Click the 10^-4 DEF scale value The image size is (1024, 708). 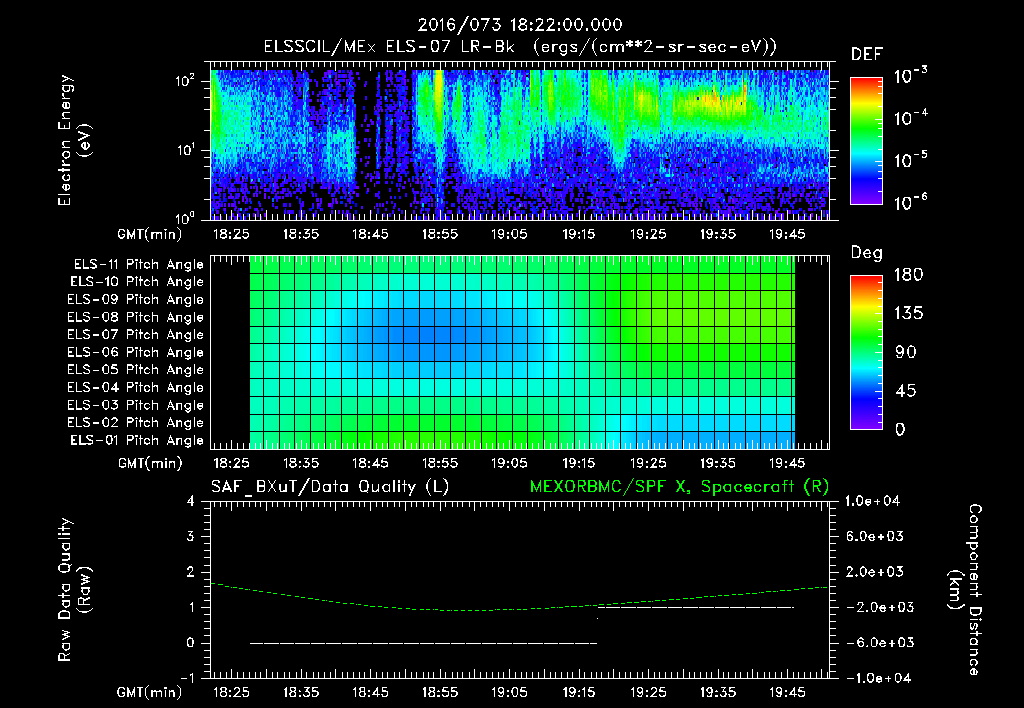coord(911,118)
